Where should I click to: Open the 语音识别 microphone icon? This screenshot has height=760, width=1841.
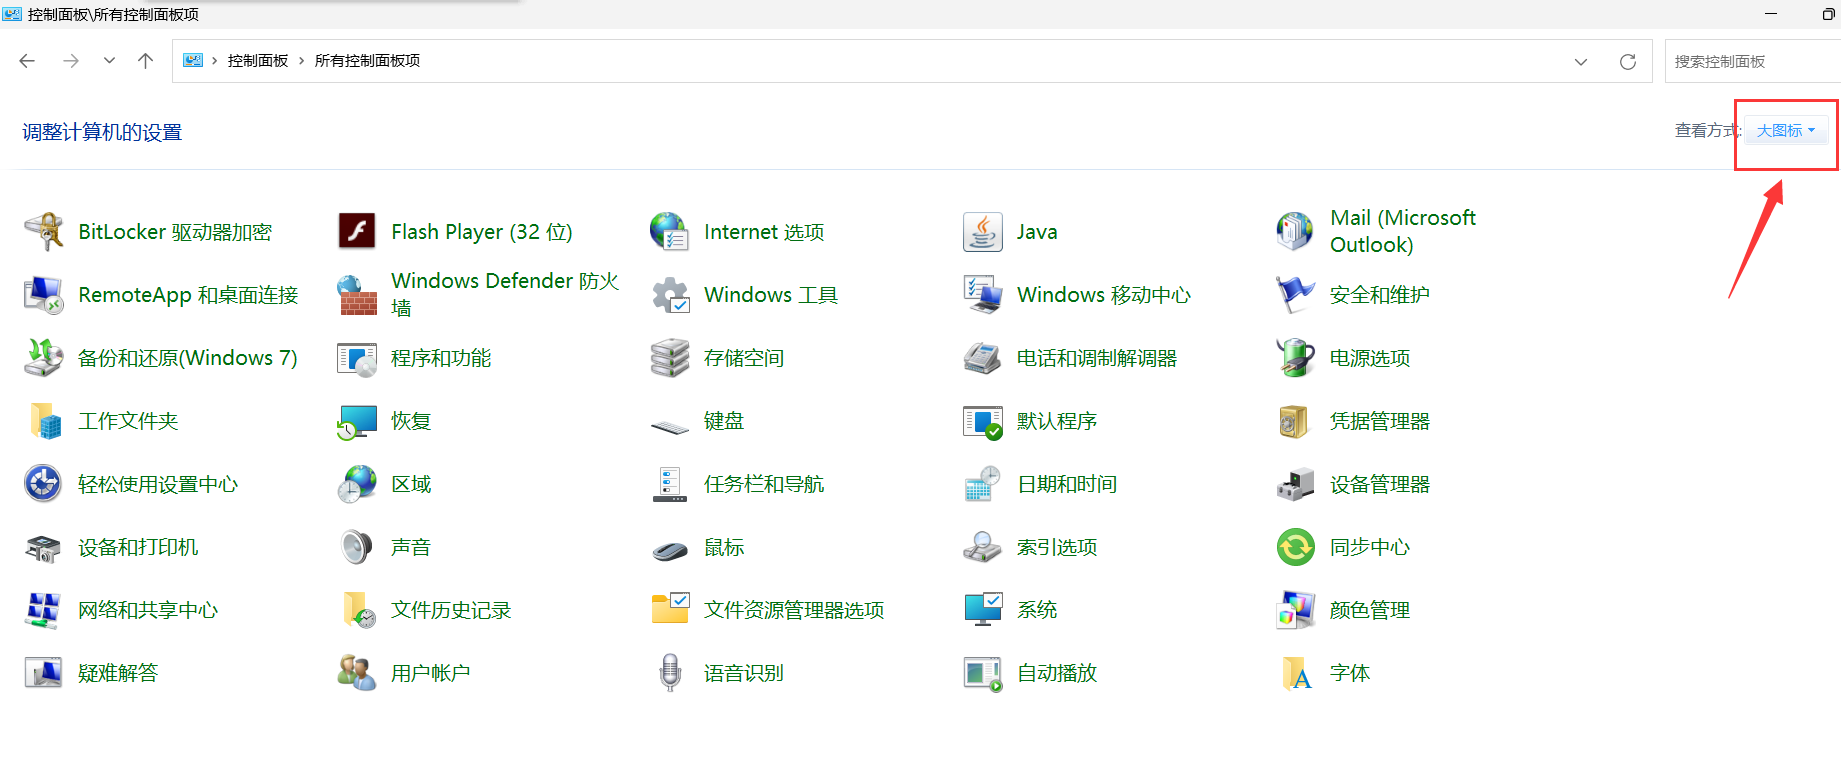coord(669,673)
